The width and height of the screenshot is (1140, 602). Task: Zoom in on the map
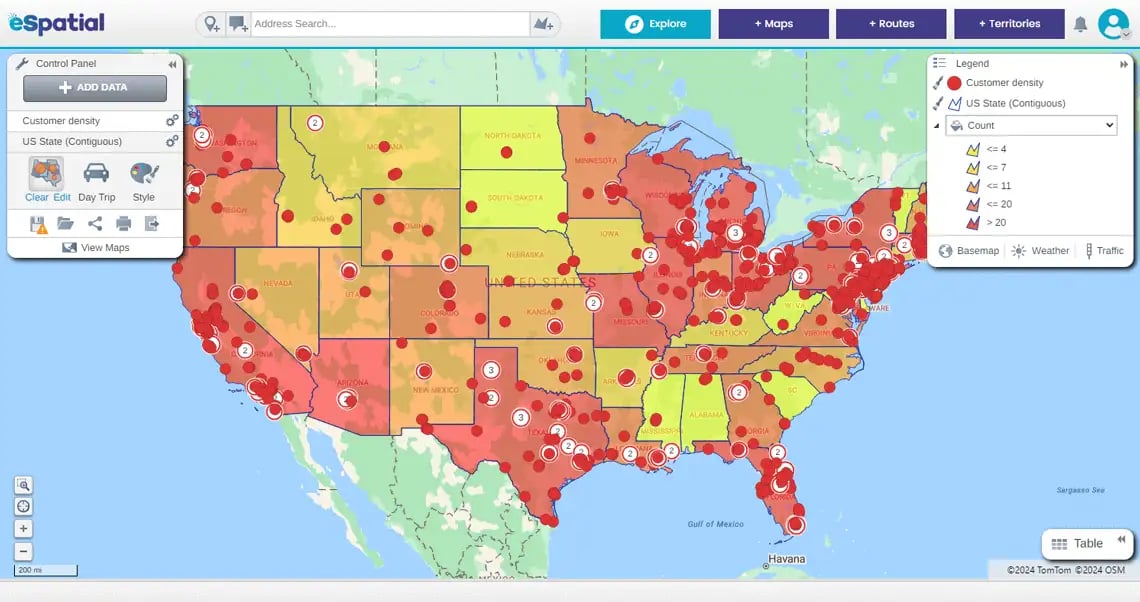pos(23,529)
